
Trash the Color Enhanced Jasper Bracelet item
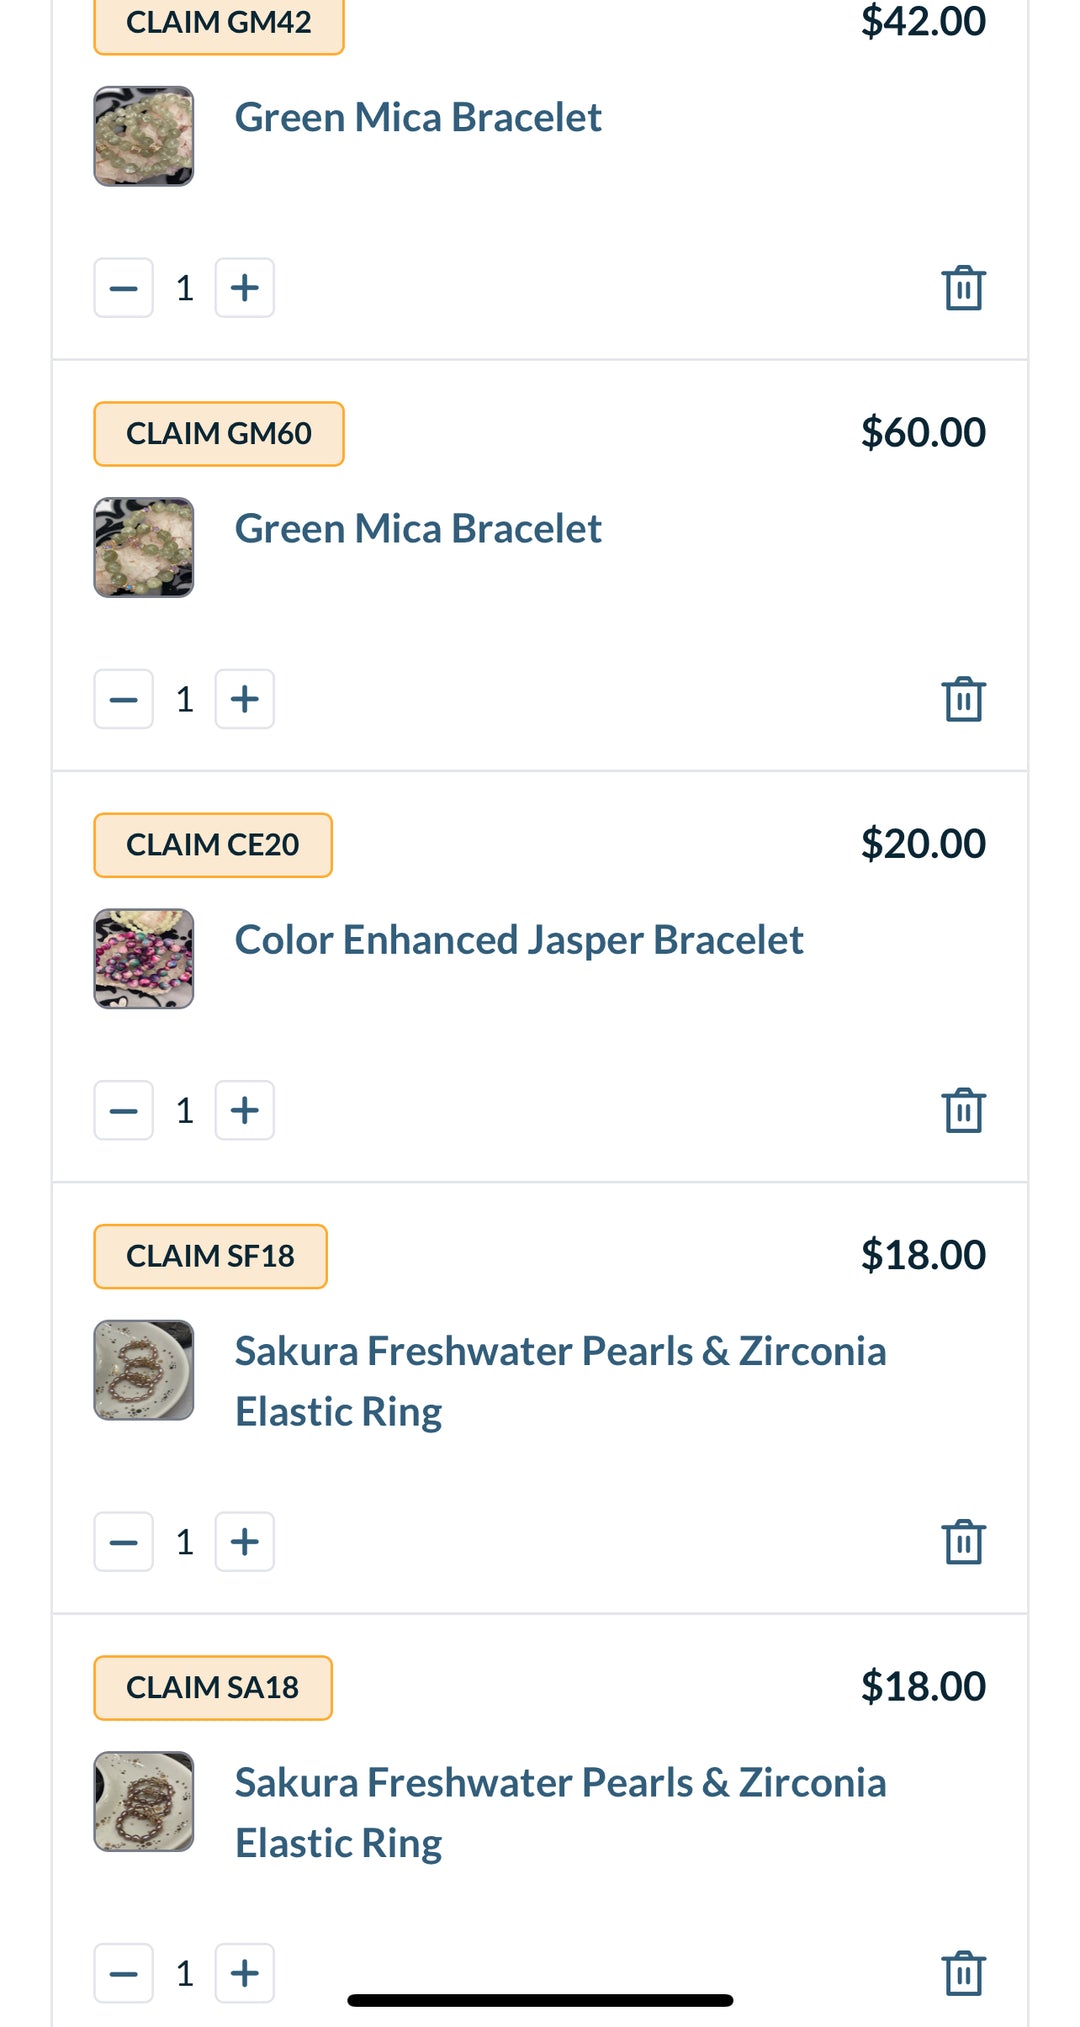click(963, 1110)
